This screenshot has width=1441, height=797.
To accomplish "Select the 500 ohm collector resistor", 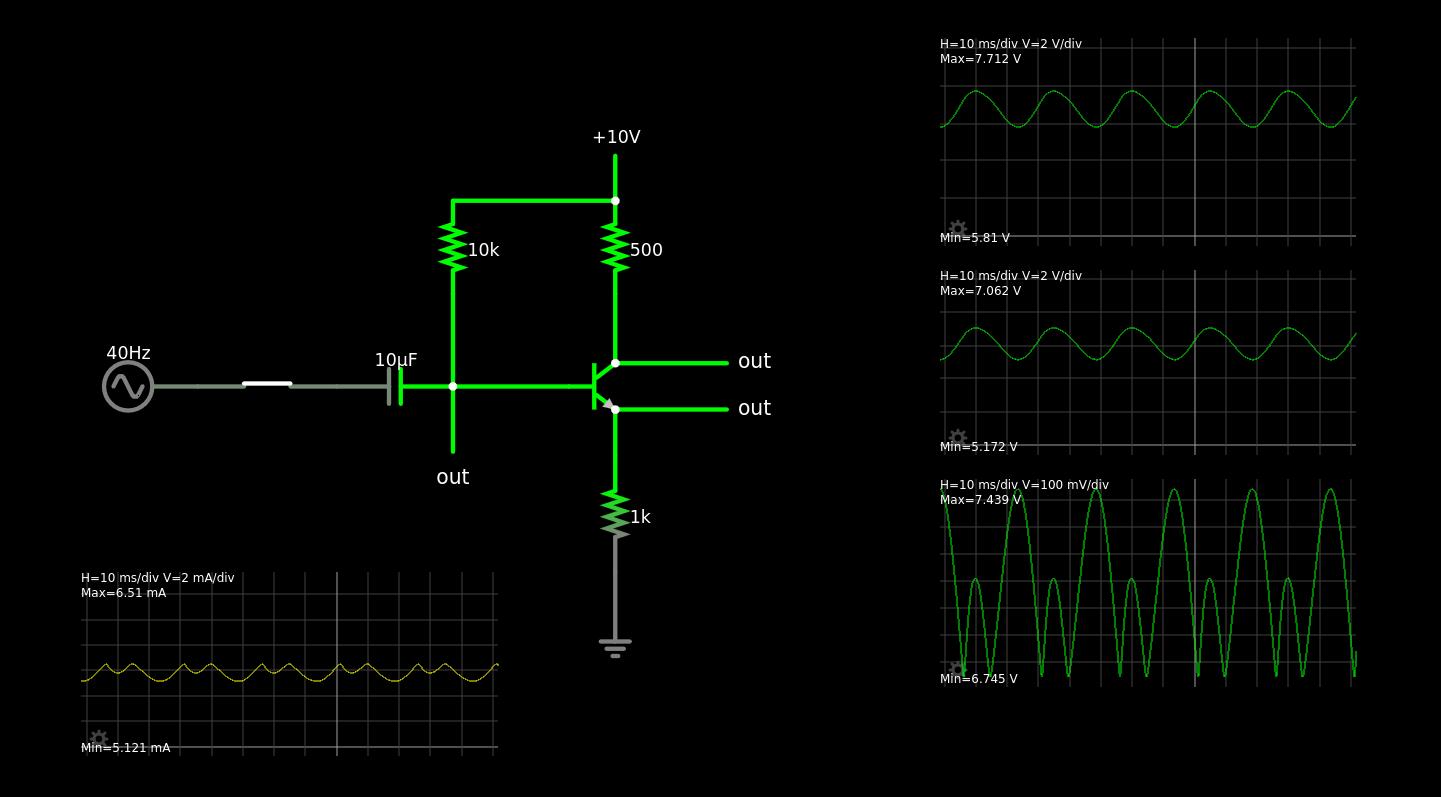I will click(x=615, y=247).
